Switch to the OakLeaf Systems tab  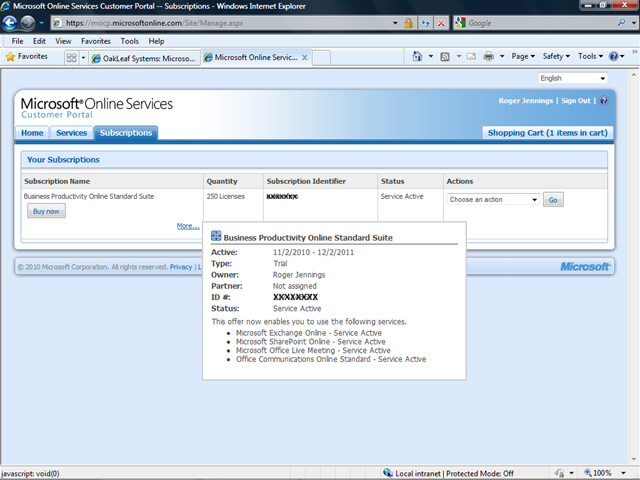pyautogui.click(x=144, y=58)
